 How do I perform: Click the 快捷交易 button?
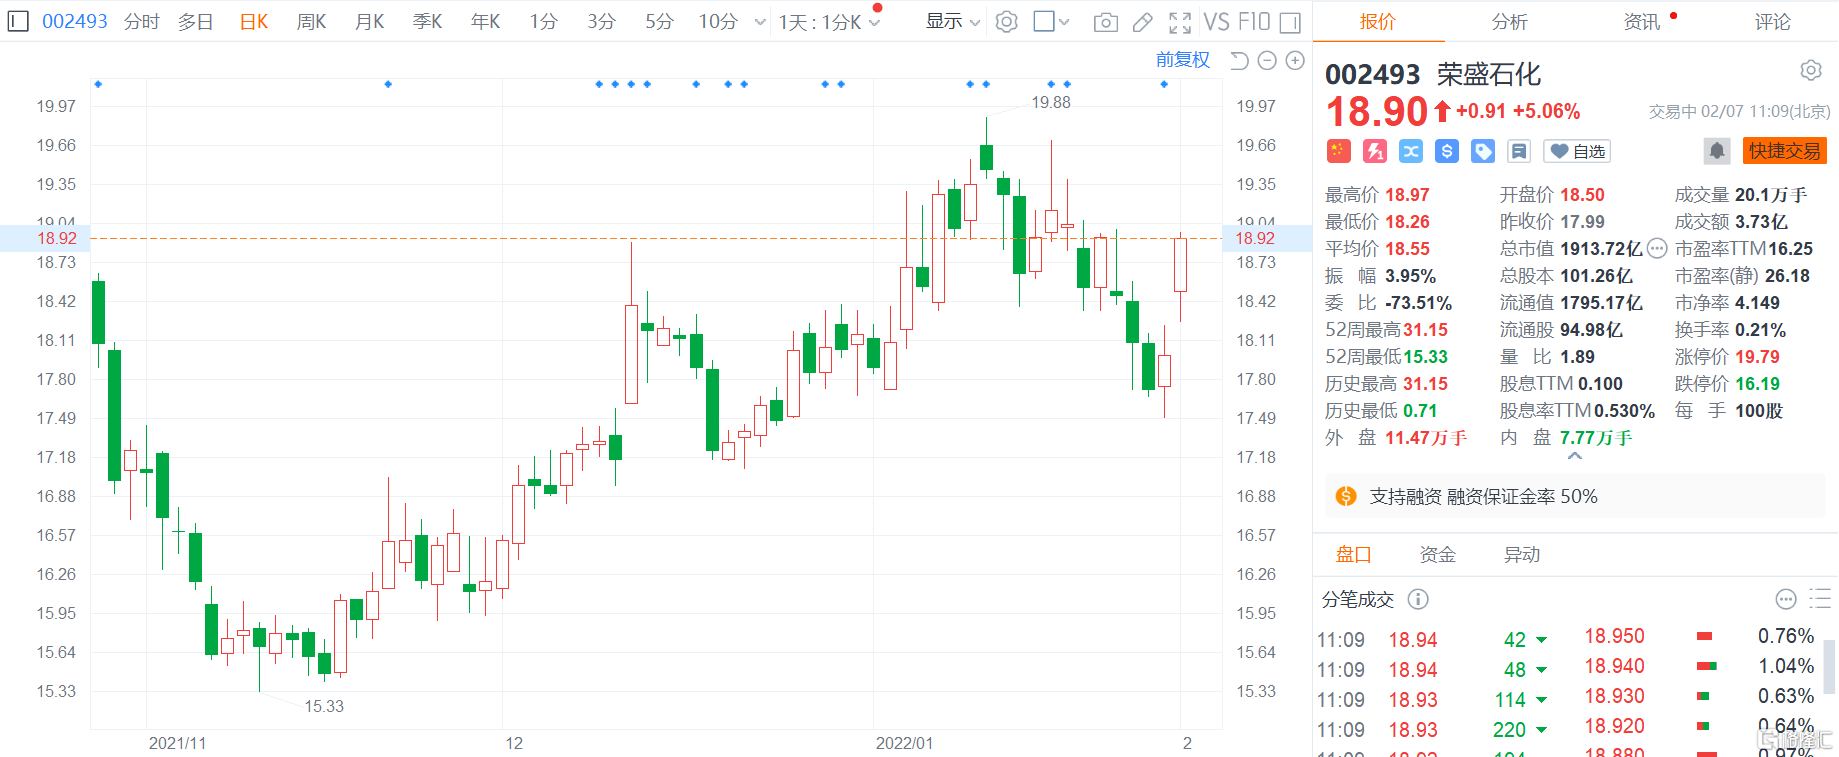(x=1784, y=151)
